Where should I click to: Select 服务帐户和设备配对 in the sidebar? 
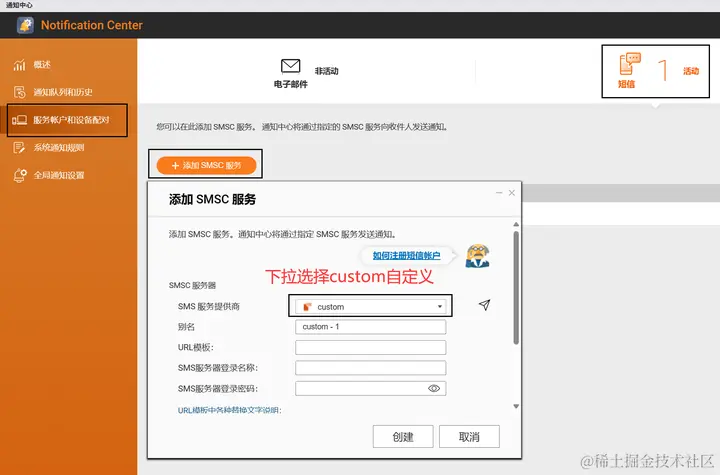tap(67, 120)
